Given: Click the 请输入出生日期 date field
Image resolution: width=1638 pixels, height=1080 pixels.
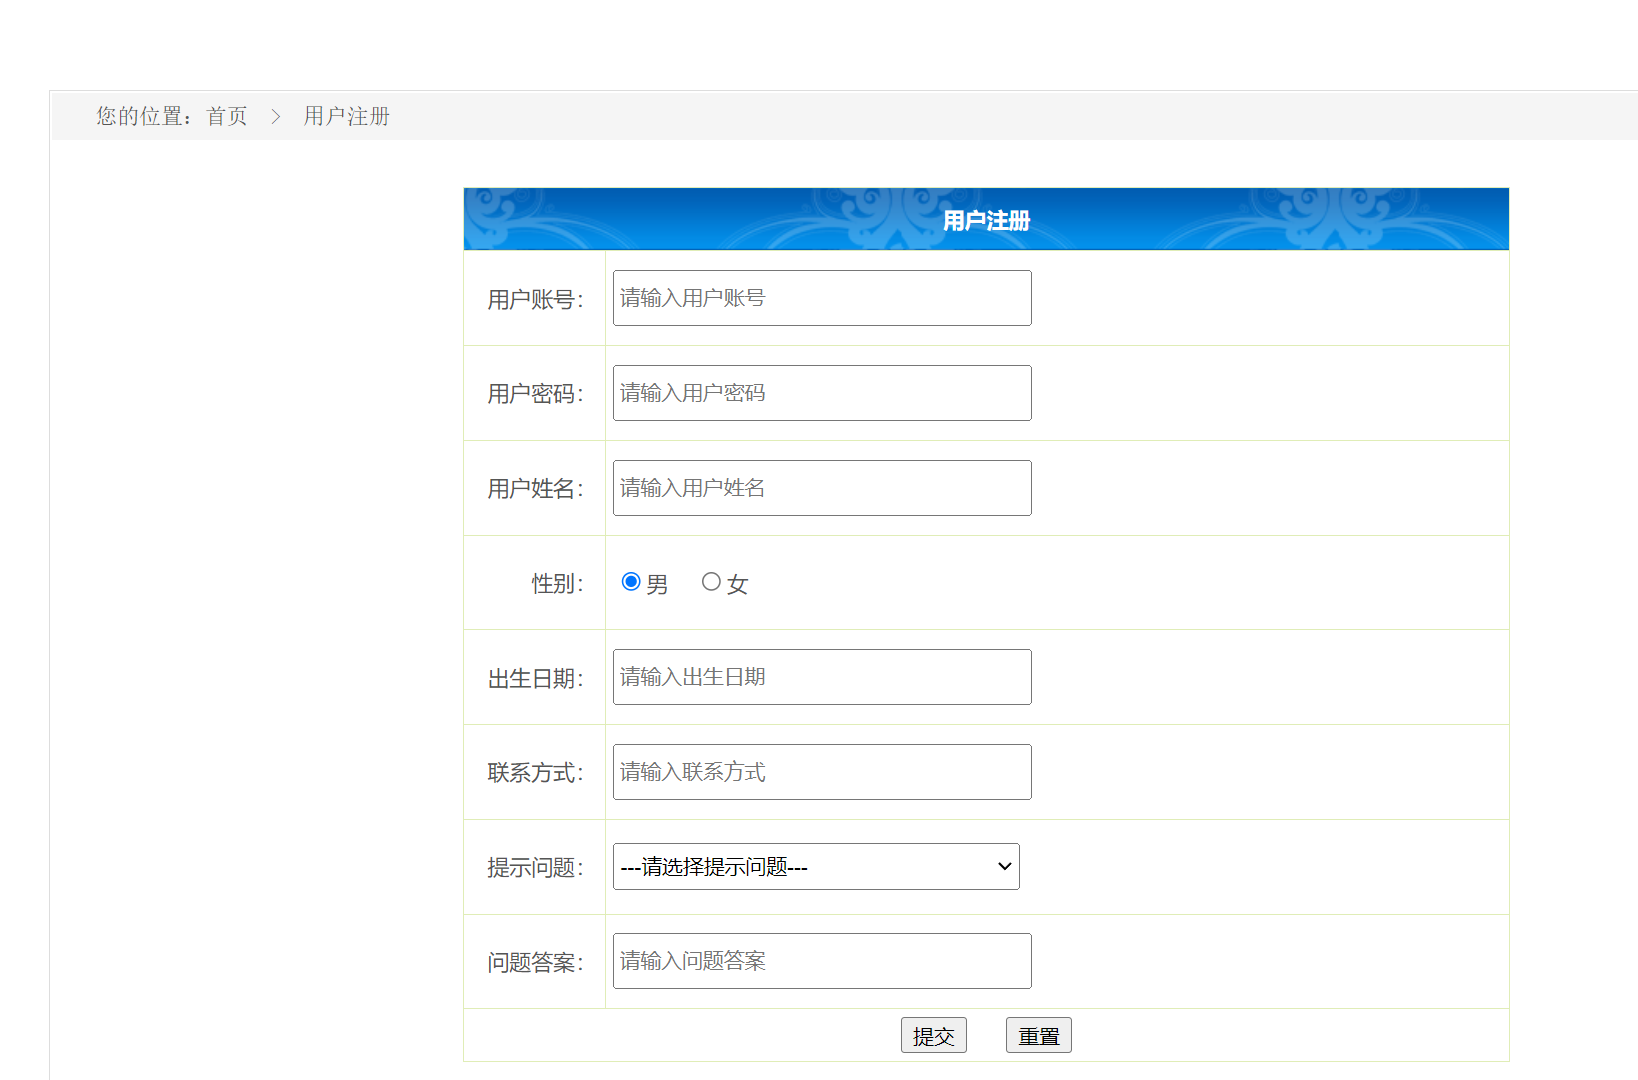Looking at the screenshot, I should tap(821, 677).
